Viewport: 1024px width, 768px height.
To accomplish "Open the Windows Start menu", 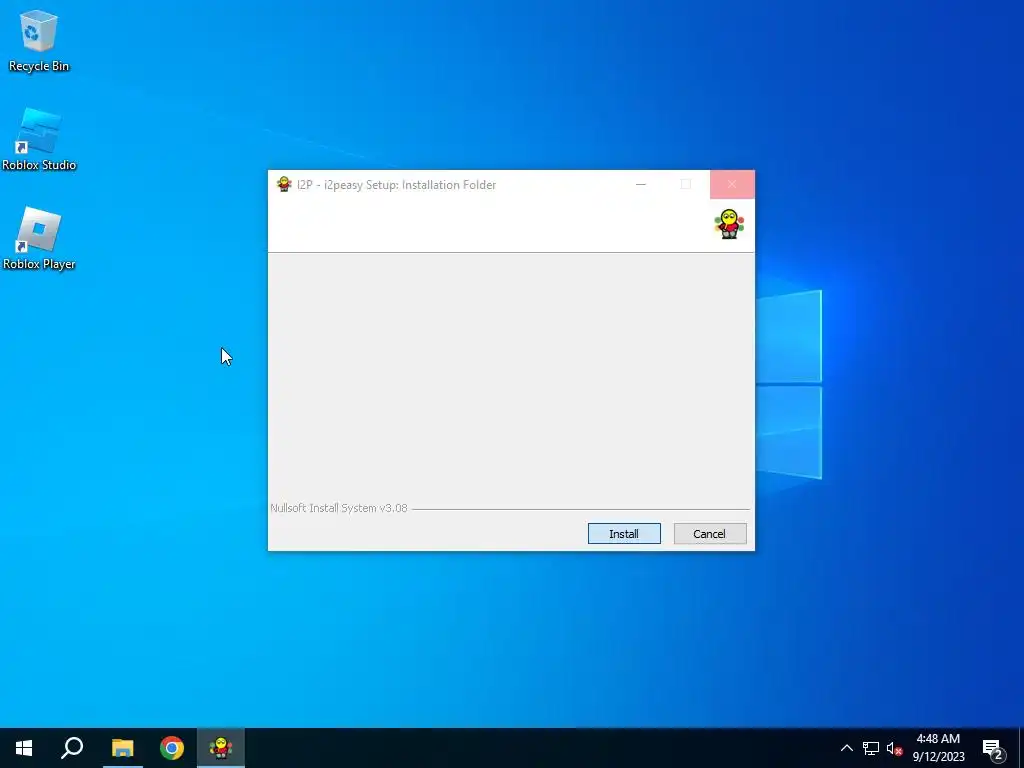I will click(24, 748).
